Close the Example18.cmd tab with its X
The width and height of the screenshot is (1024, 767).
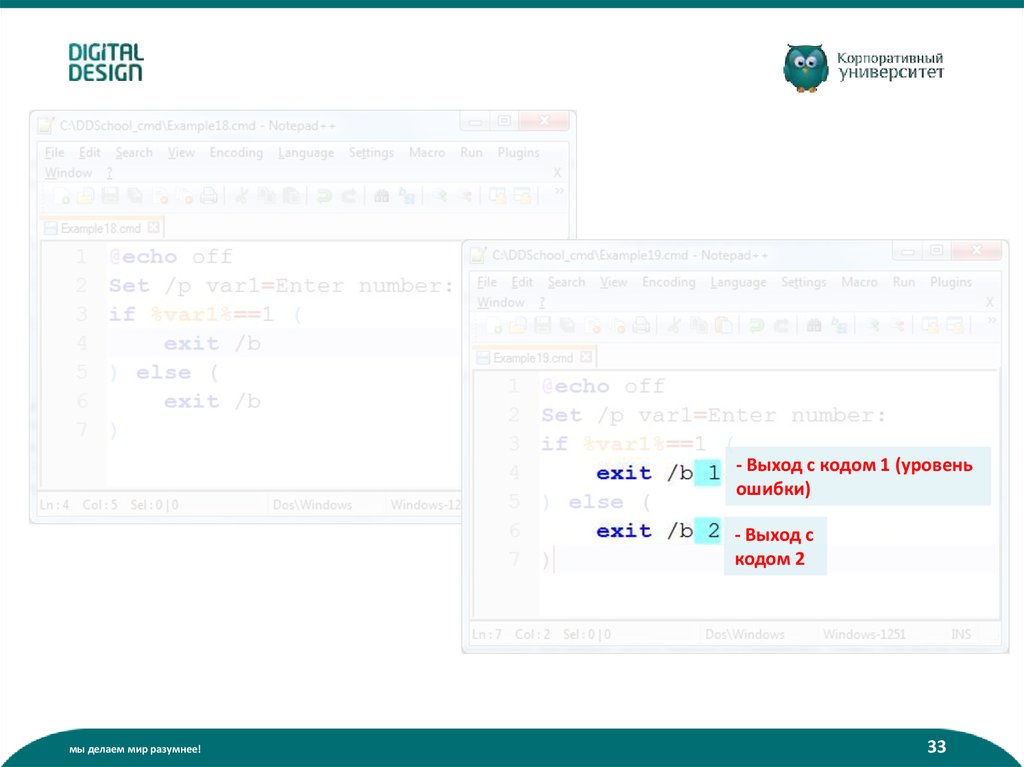(155, 228)
